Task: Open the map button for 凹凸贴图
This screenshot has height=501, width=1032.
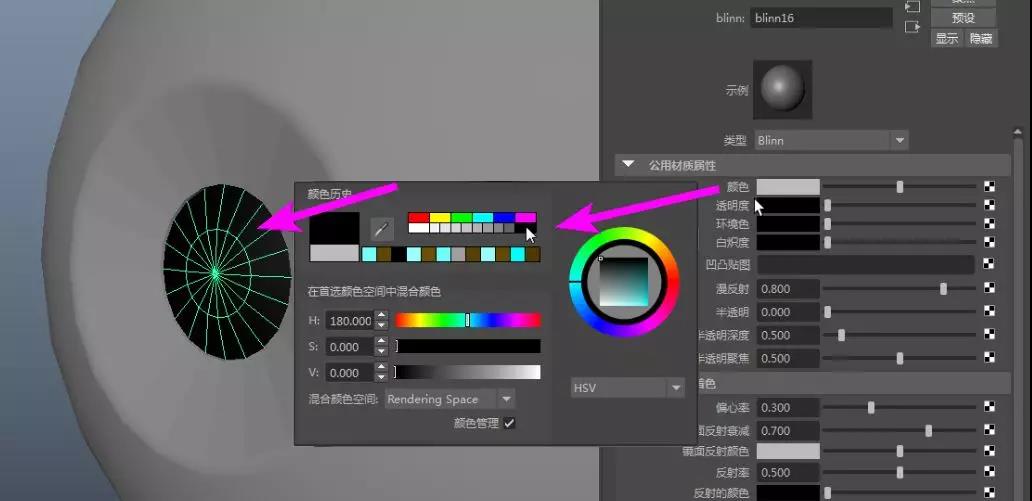Action: point(989,264)
